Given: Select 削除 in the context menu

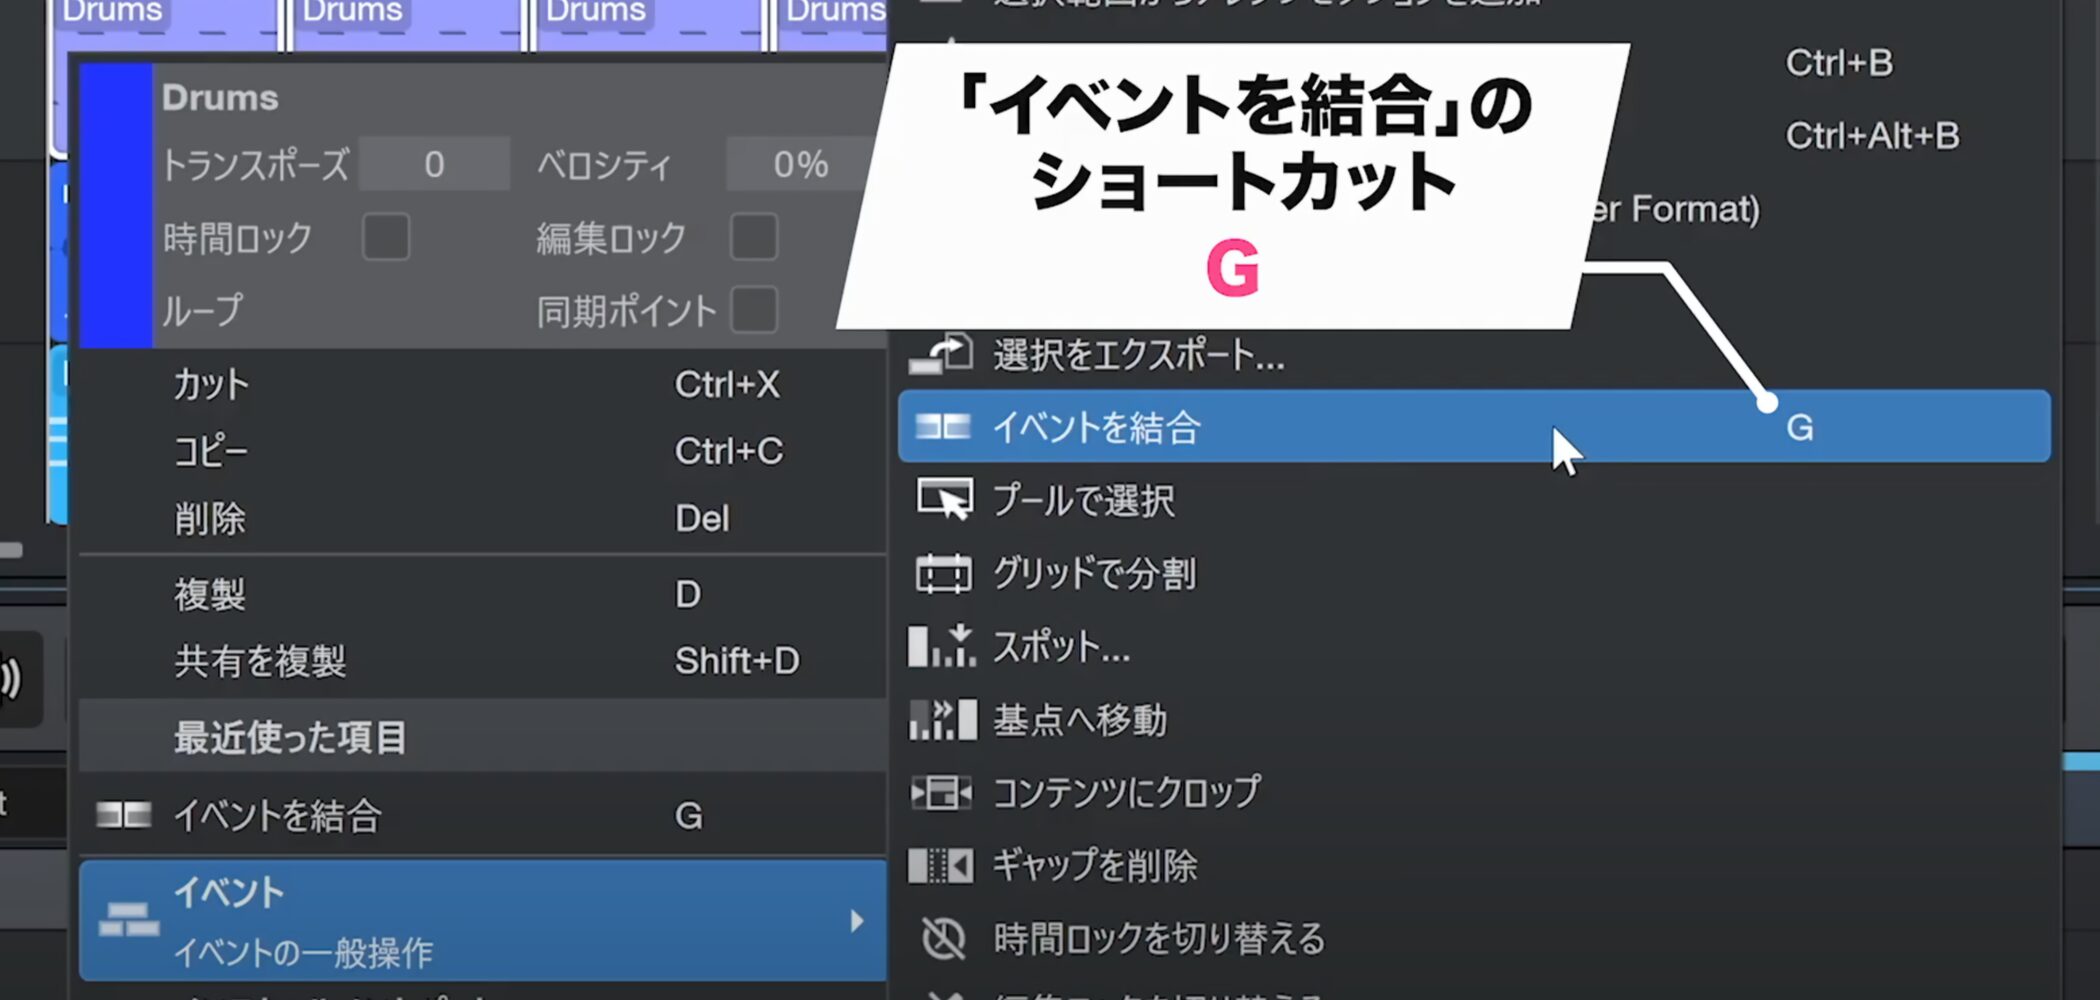Looking at the screenshot, I should 210,519.
